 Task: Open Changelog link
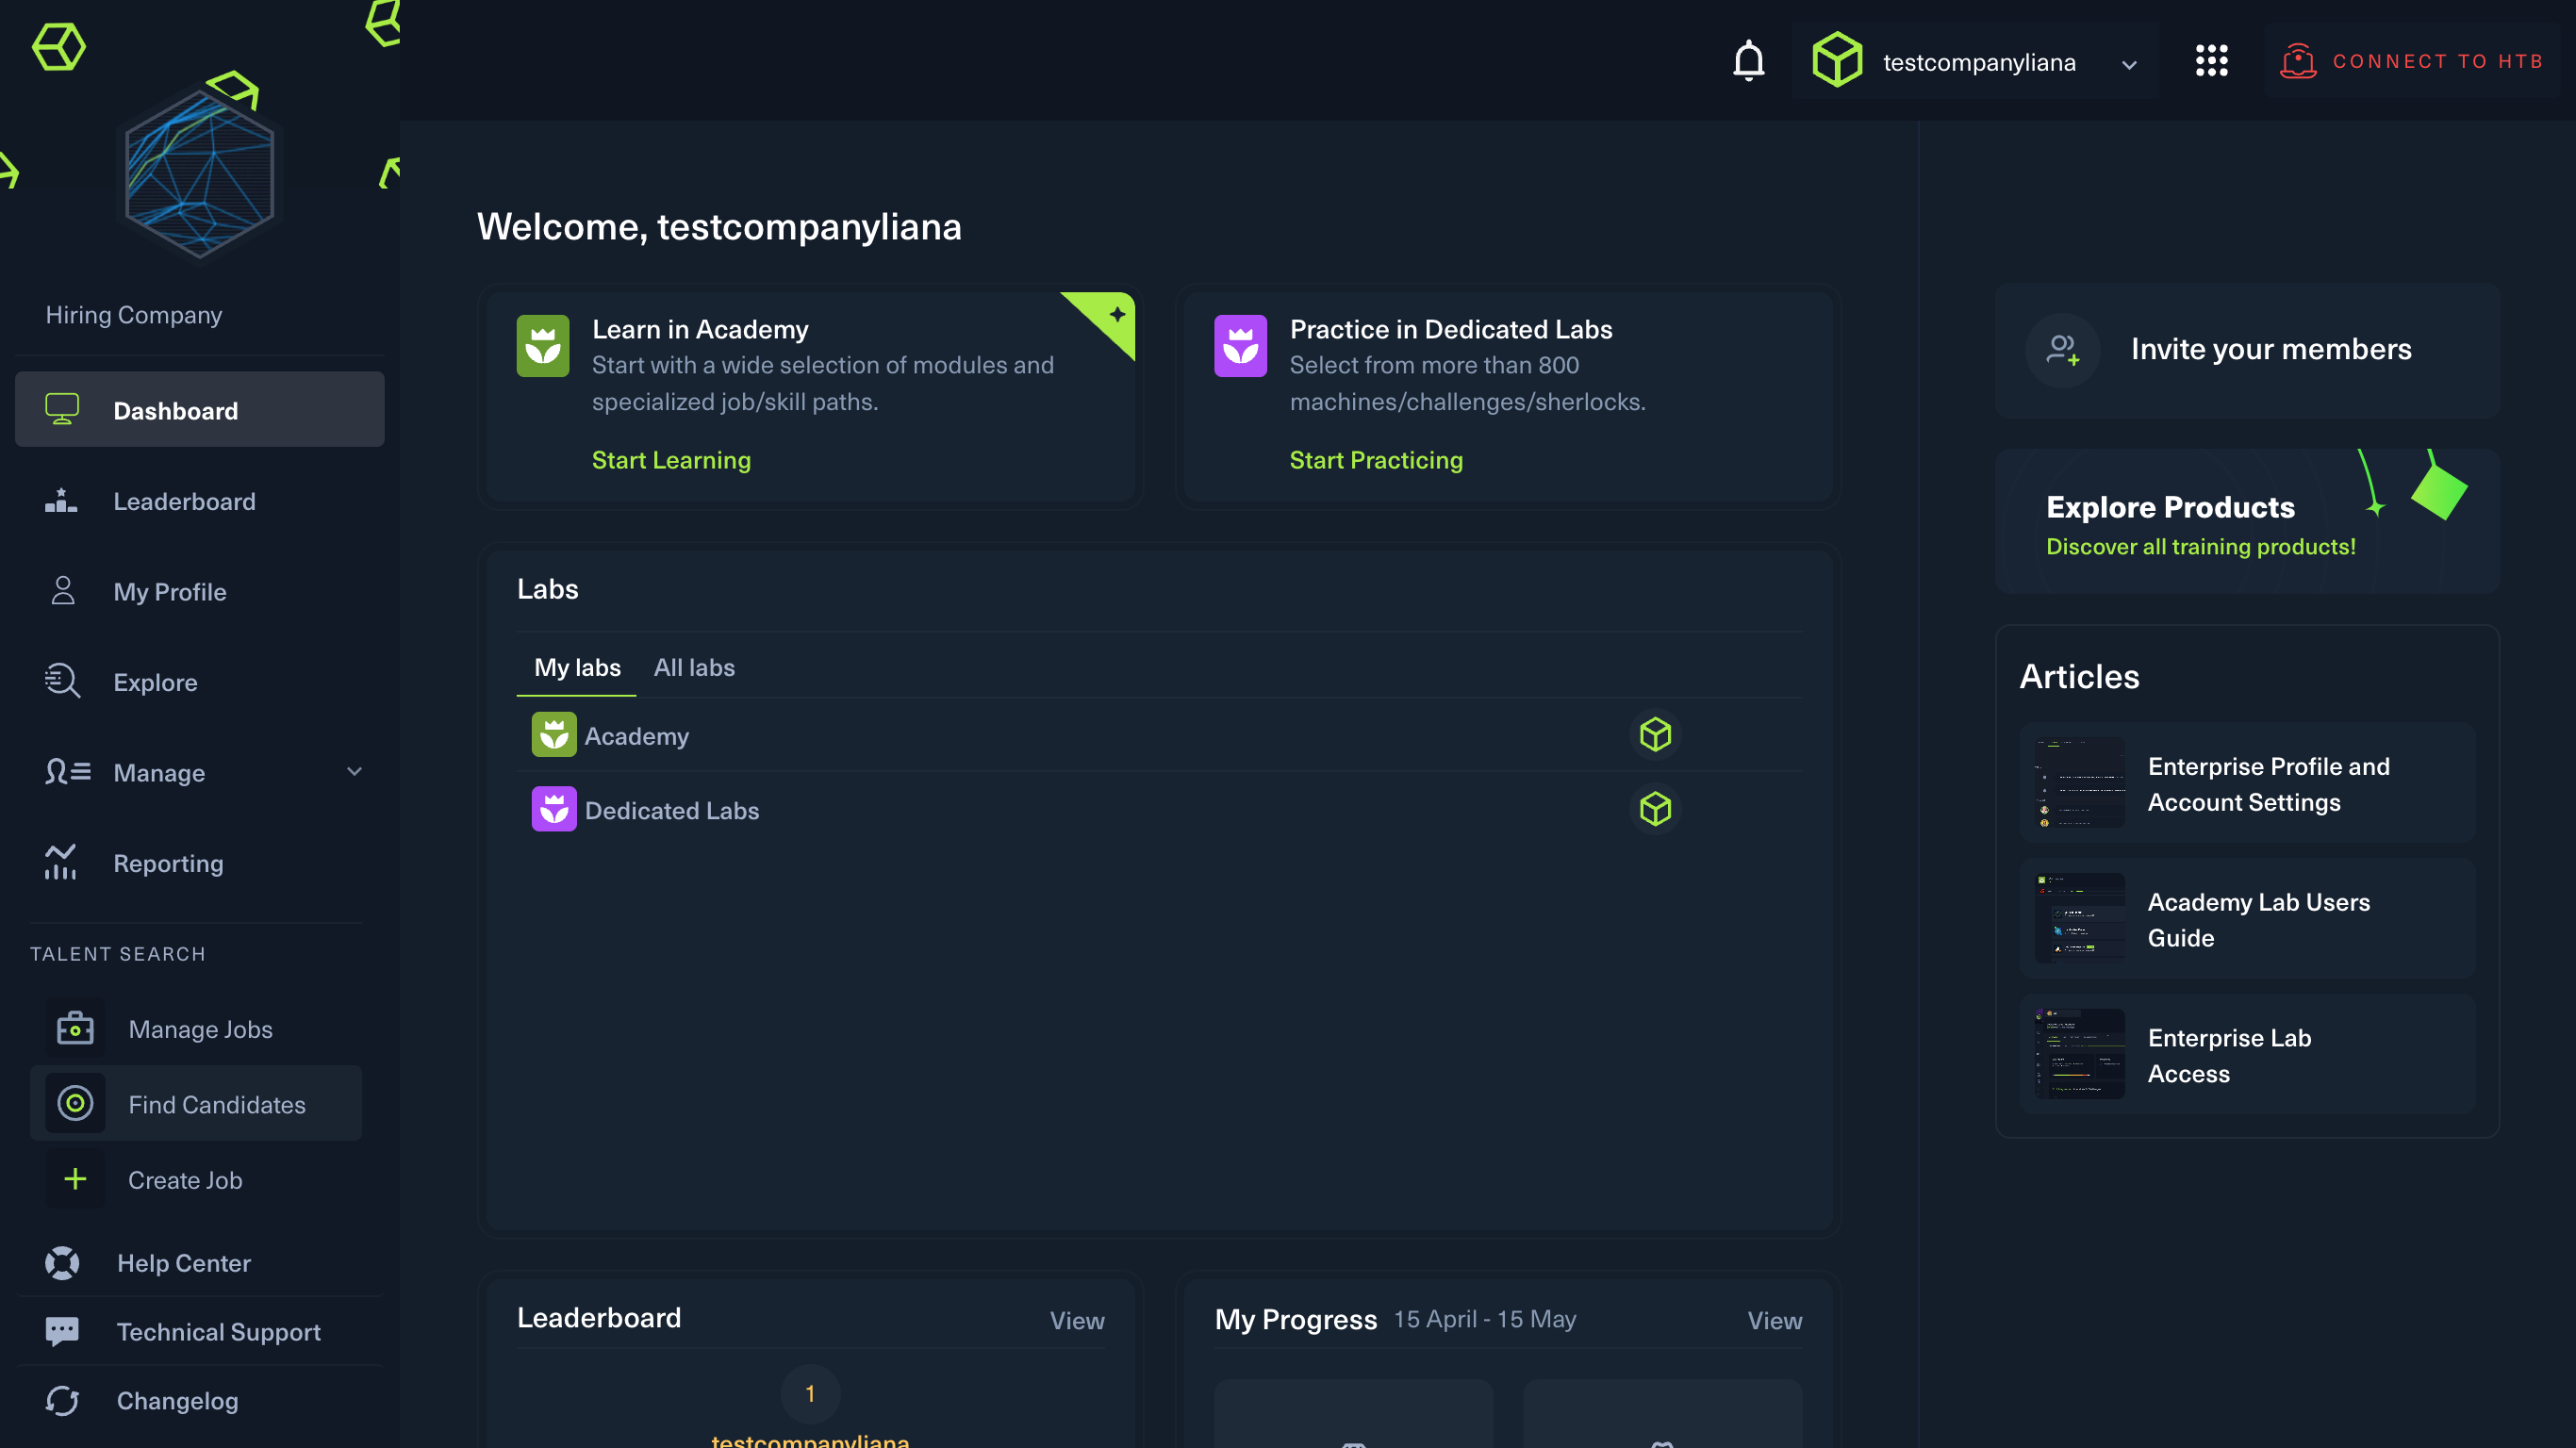point(199,1400)
